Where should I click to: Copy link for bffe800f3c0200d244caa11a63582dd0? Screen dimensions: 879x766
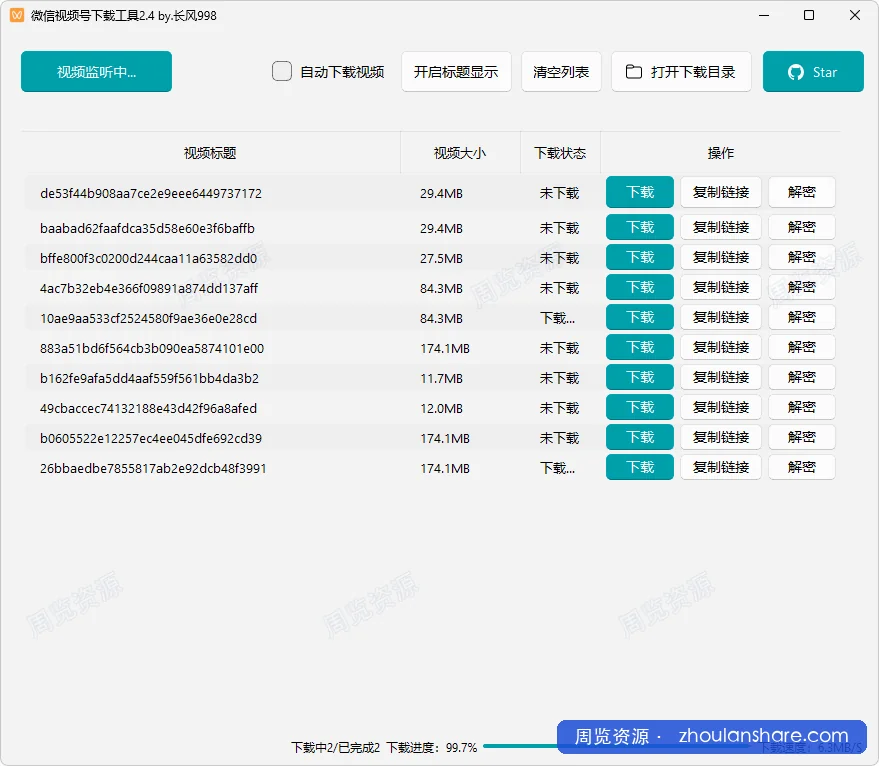click(x=721, y=257)
